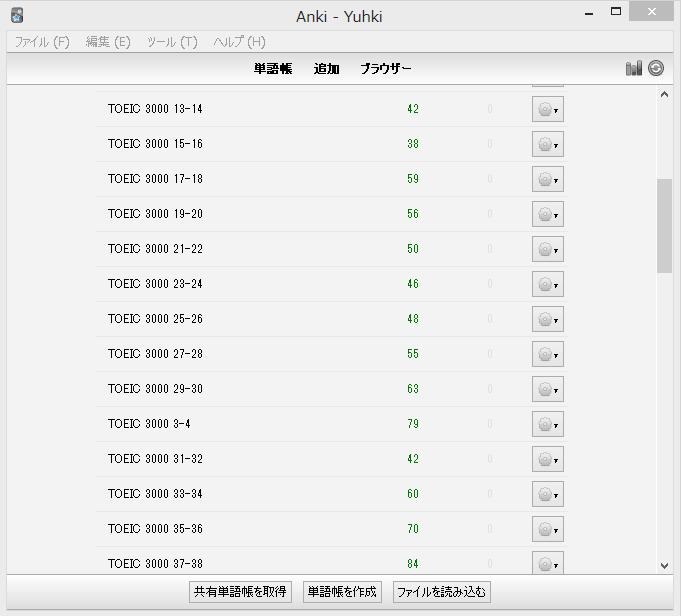
Task: Expand options dropdown for TOEIC 3000 29-30
Action: point(556,390)
